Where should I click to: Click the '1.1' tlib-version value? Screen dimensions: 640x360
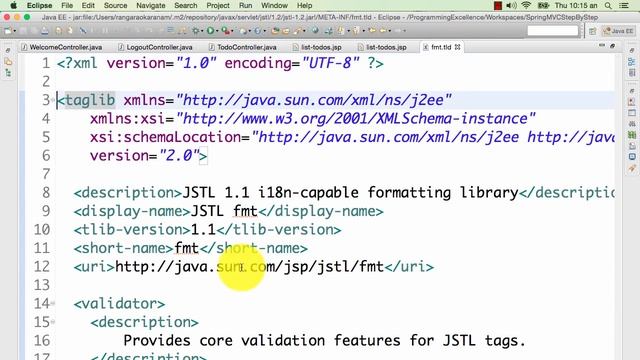tap(203, 229)
